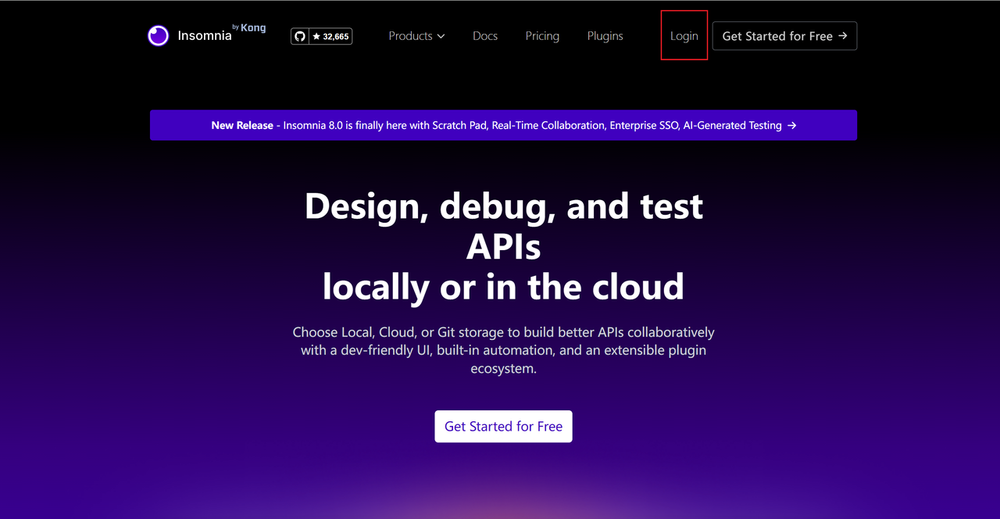Click the arrow icon in the header Get Started button

tap(843, 36)
